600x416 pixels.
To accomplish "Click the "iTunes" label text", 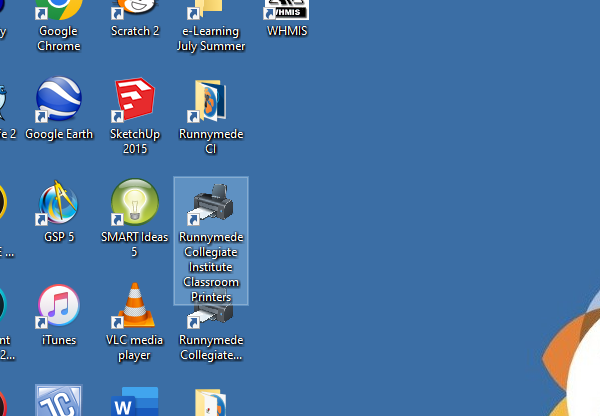I will point(59,340).
